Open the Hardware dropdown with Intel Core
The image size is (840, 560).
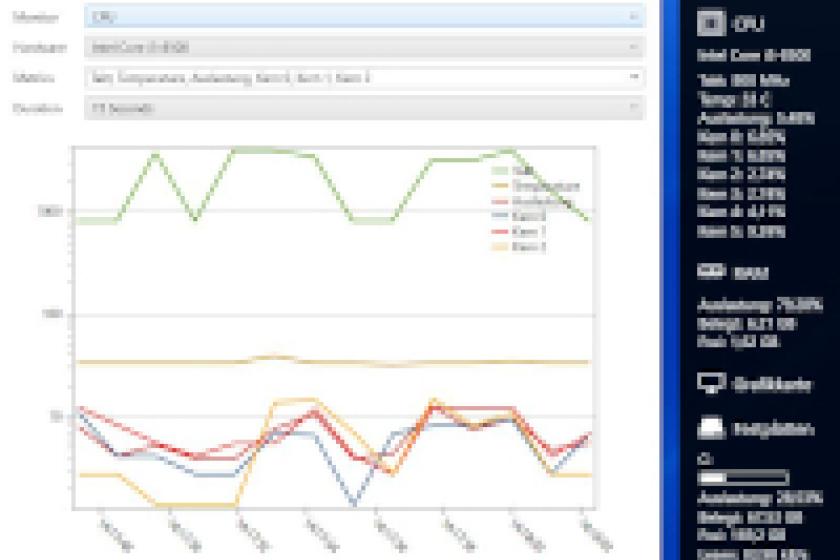(x=364, y=47)
